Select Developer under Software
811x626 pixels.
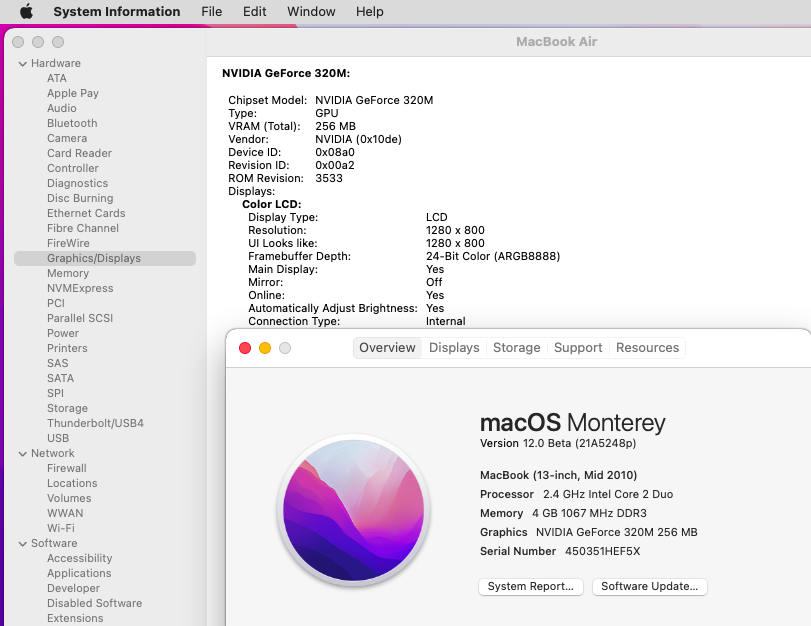[73, 588]
